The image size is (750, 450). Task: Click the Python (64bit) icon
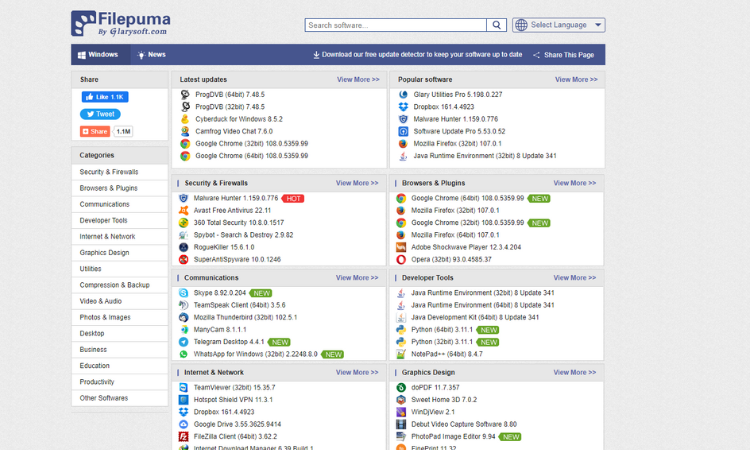[401, 329]
